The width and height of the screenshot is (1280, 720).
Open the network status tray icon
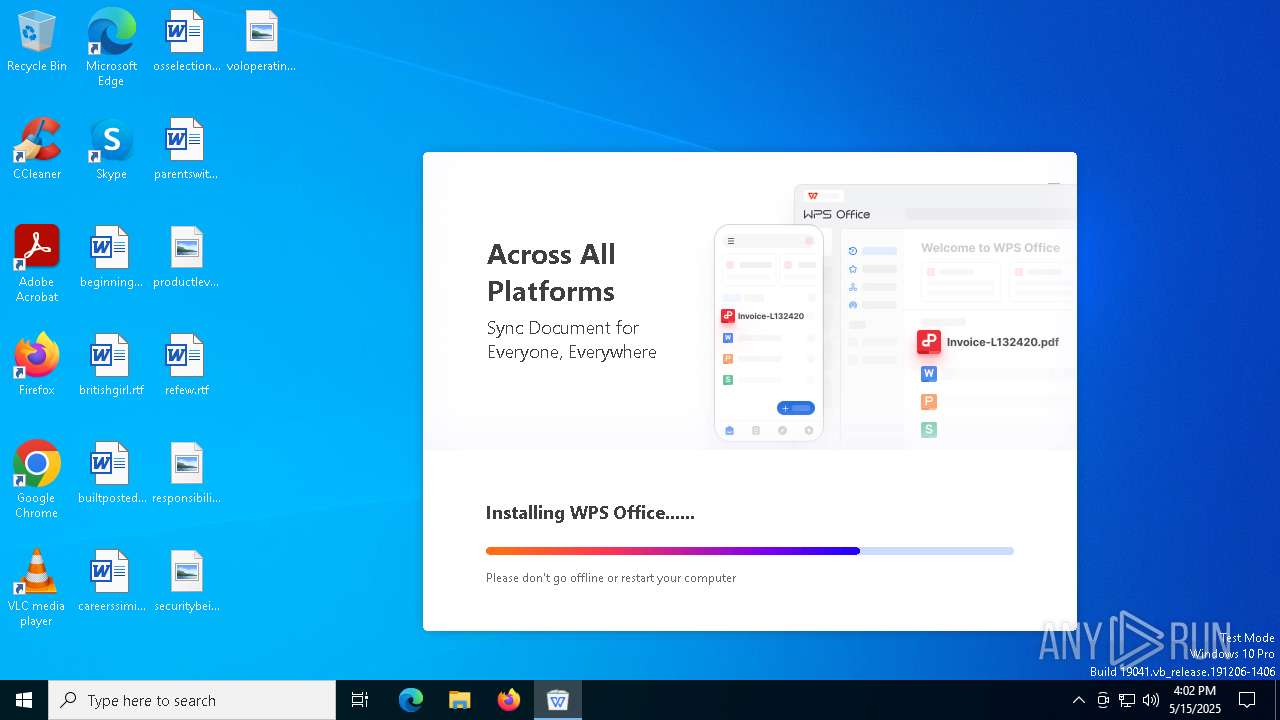point(1127,700)
